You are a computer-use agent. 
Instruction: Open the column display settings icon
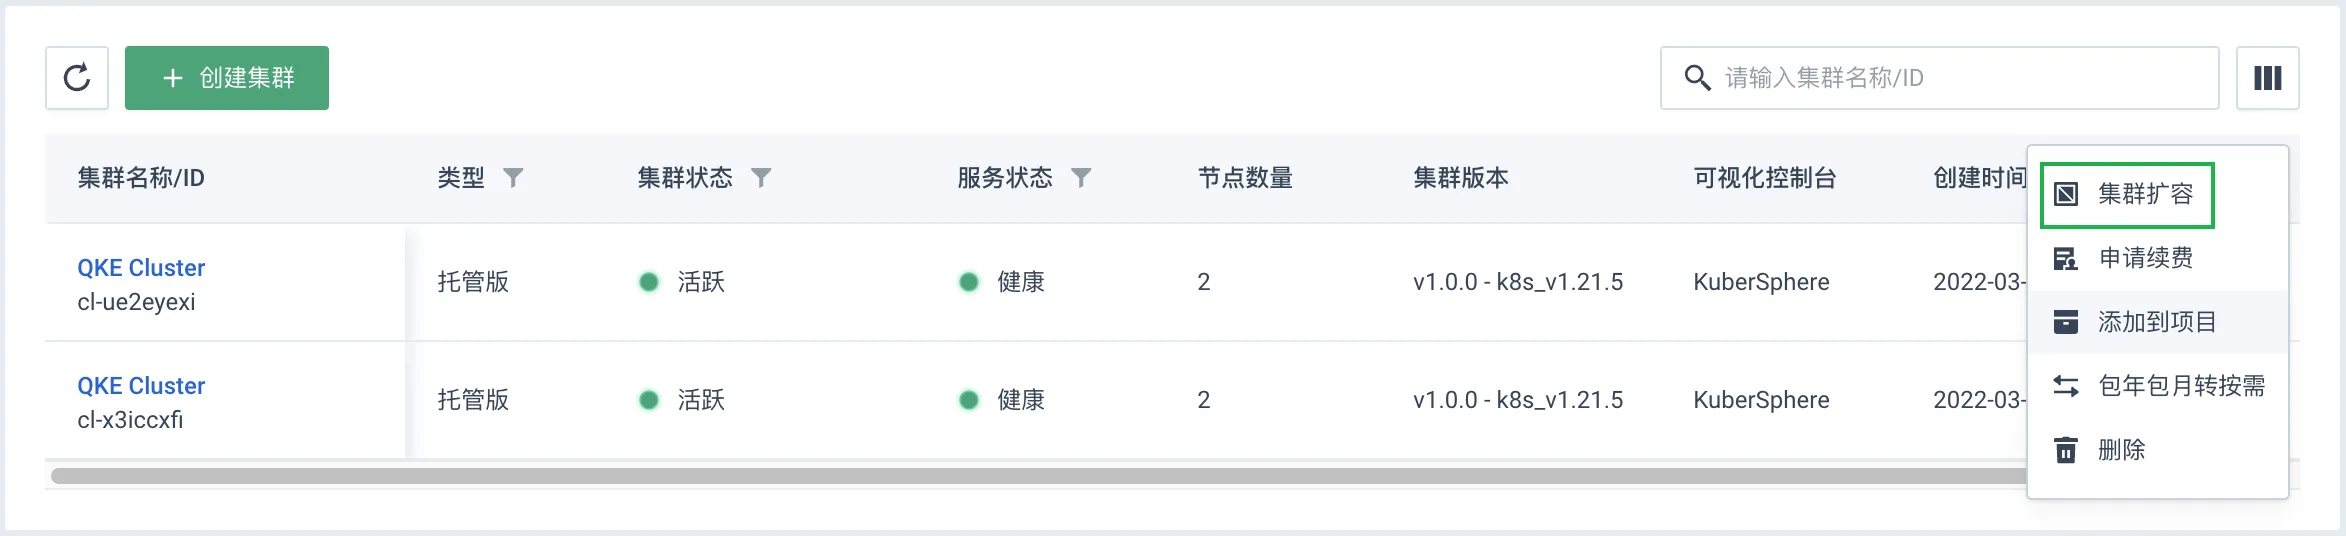[x=2267, y=78]
